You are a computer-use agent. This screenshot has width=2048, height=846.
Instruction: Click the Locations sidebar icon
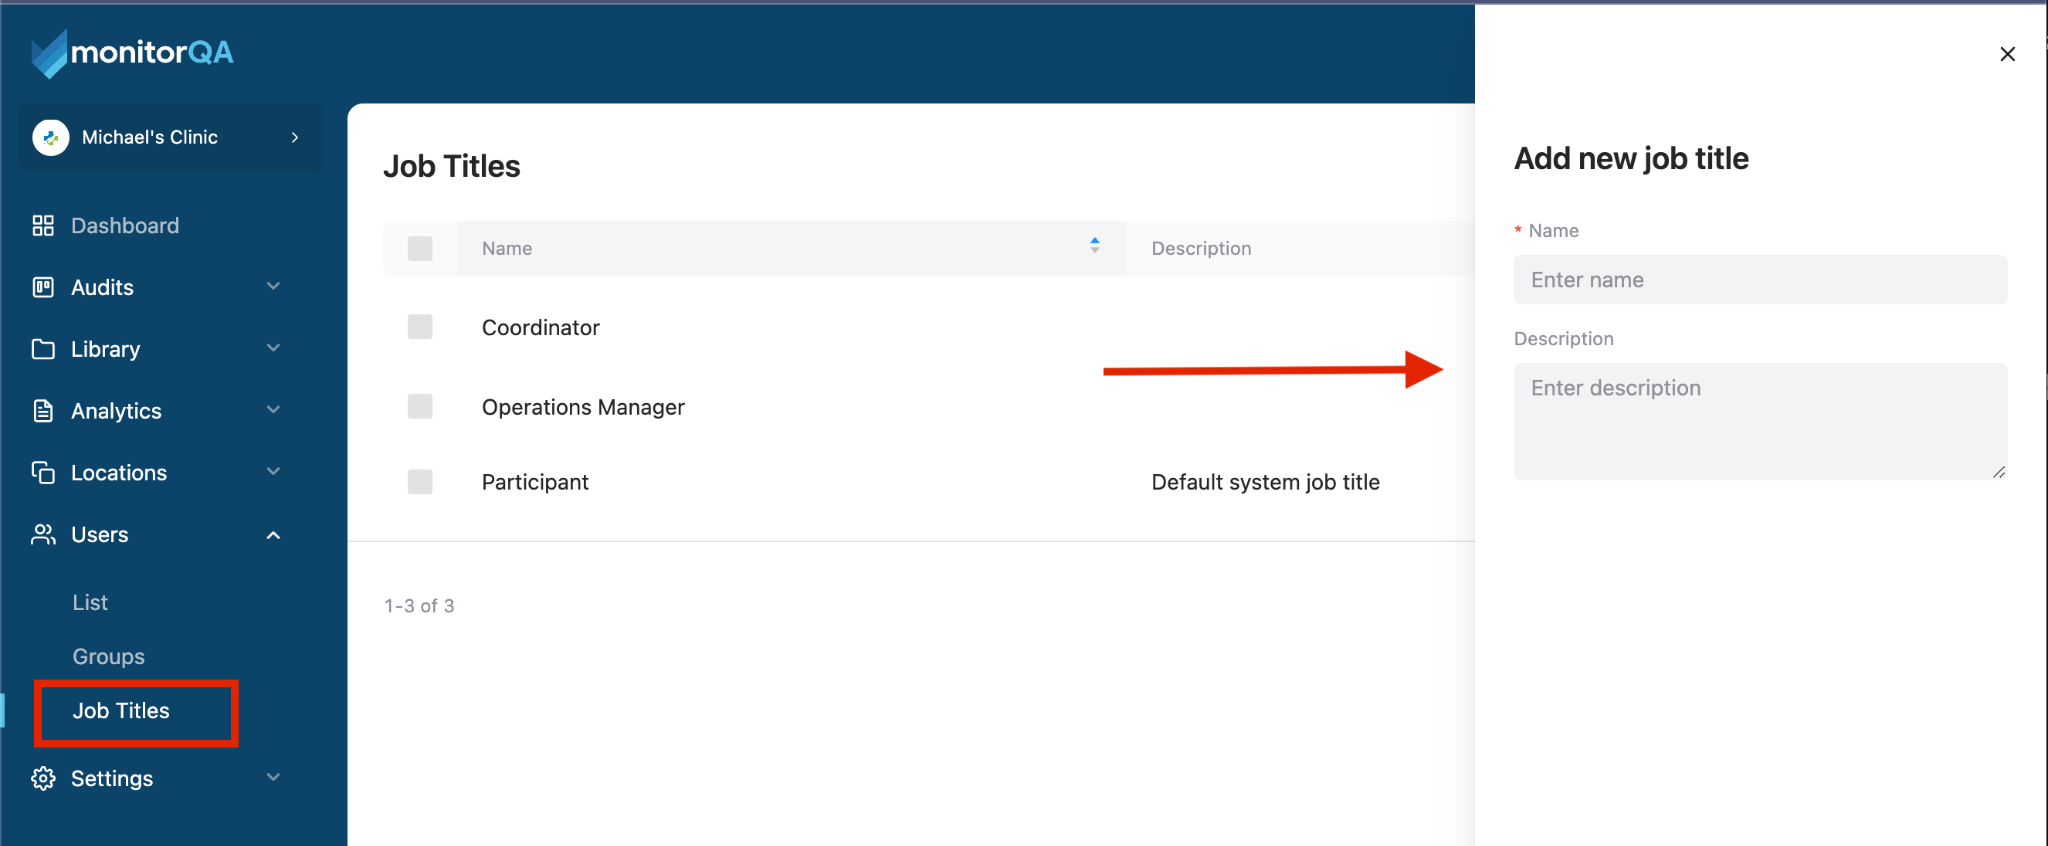click(43, 473)
